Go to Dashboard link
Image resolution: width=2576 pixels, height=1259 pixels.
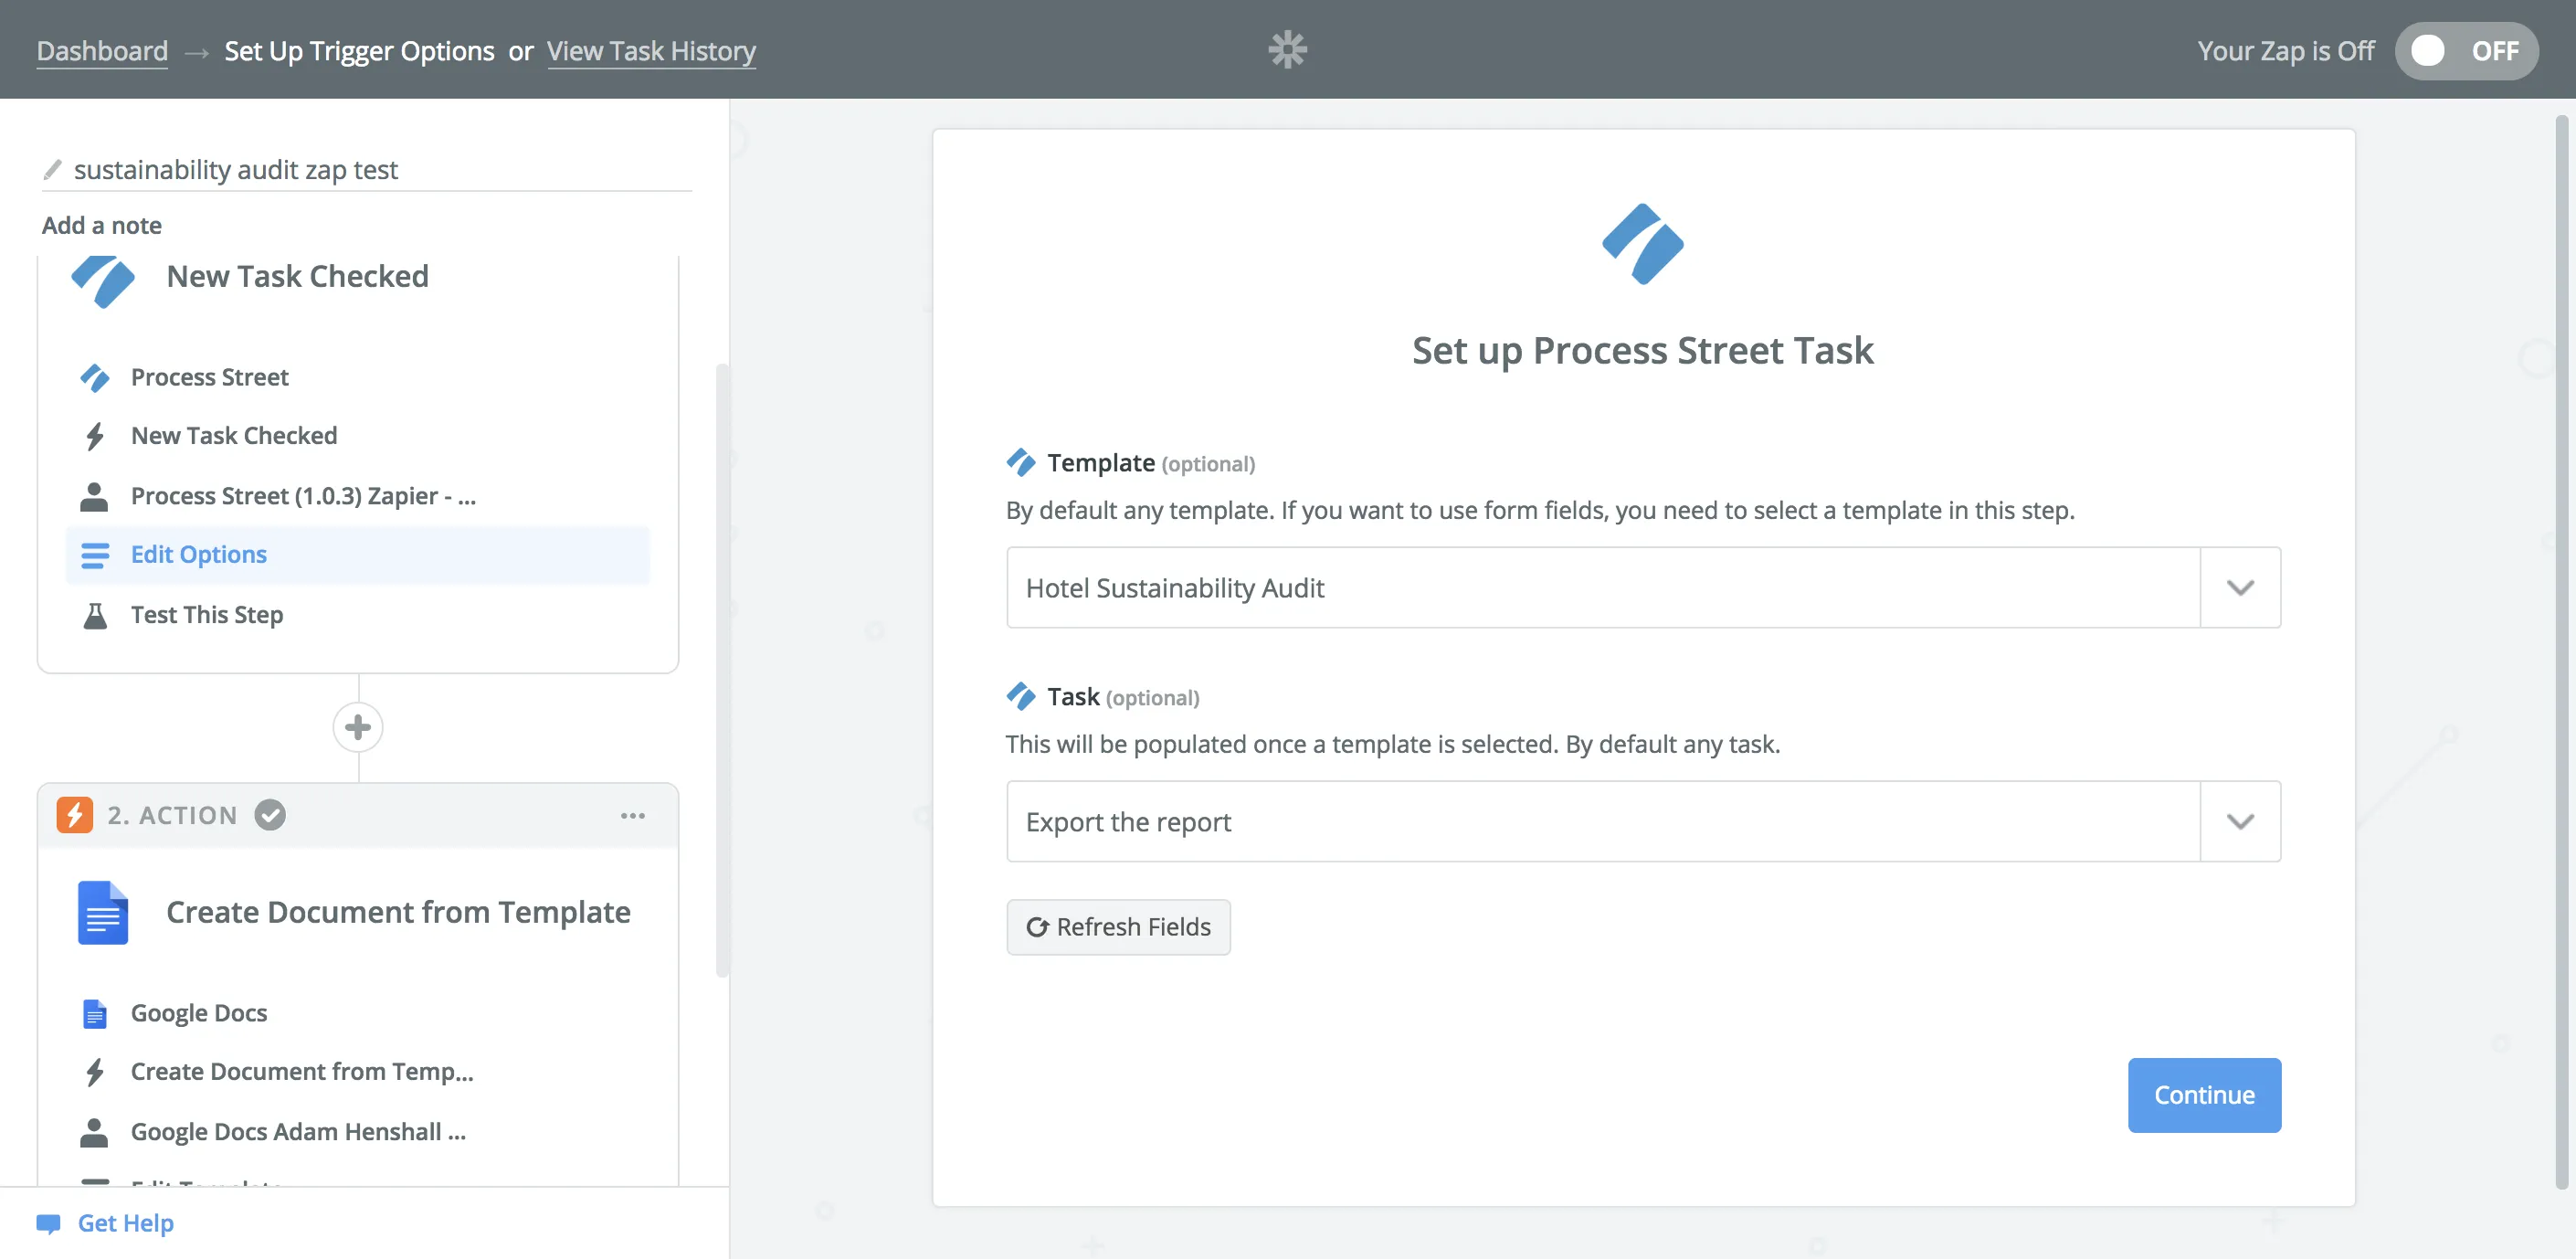point(102,50)
